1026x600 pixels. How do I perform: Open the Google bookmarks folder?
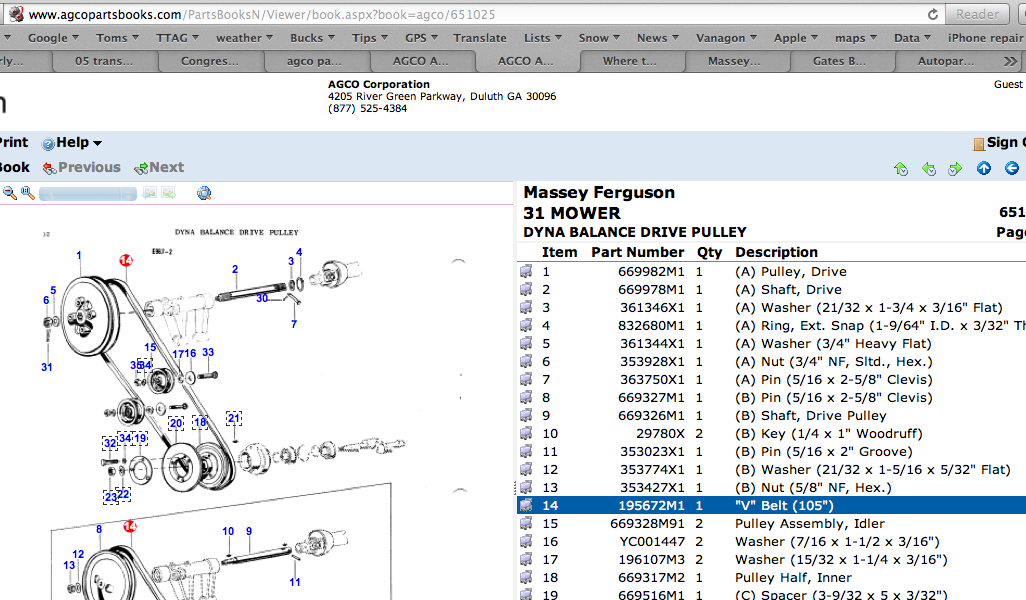coord(53,38)
